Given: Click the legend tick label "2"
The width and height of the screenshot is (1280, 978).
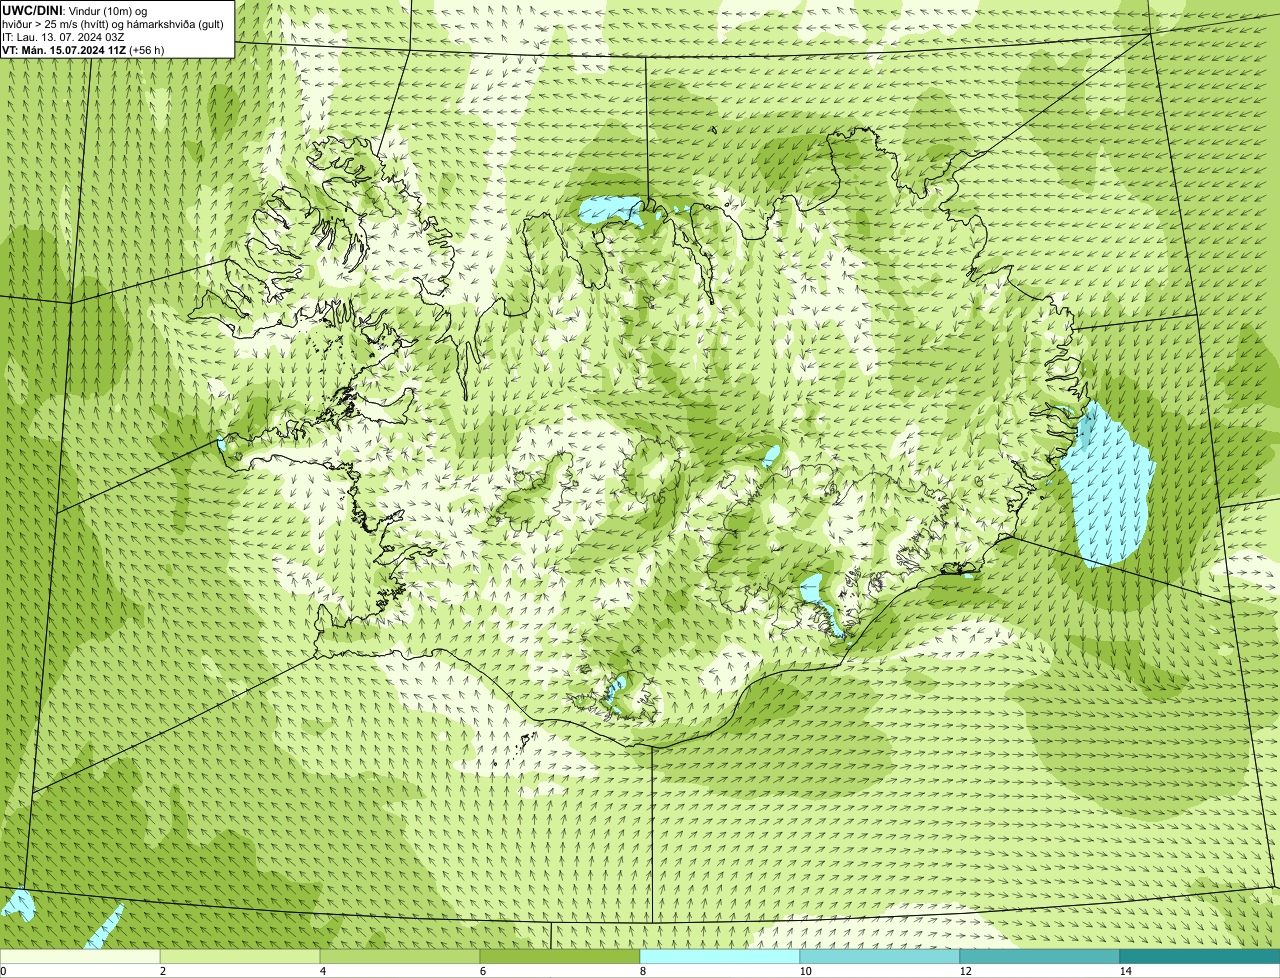Looking at the screenshot, I should coord(162,971).
